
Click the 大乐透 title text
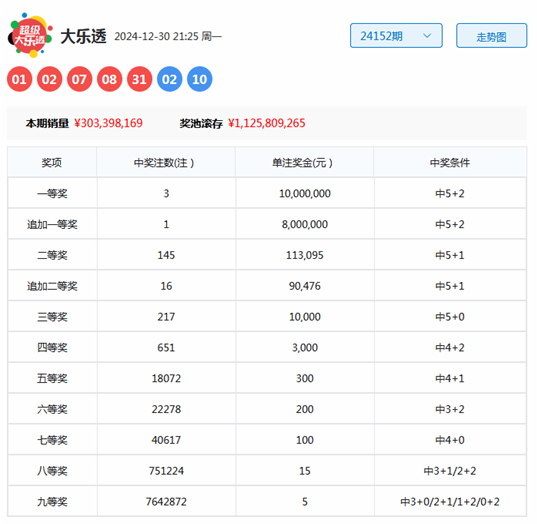[83, 36]
